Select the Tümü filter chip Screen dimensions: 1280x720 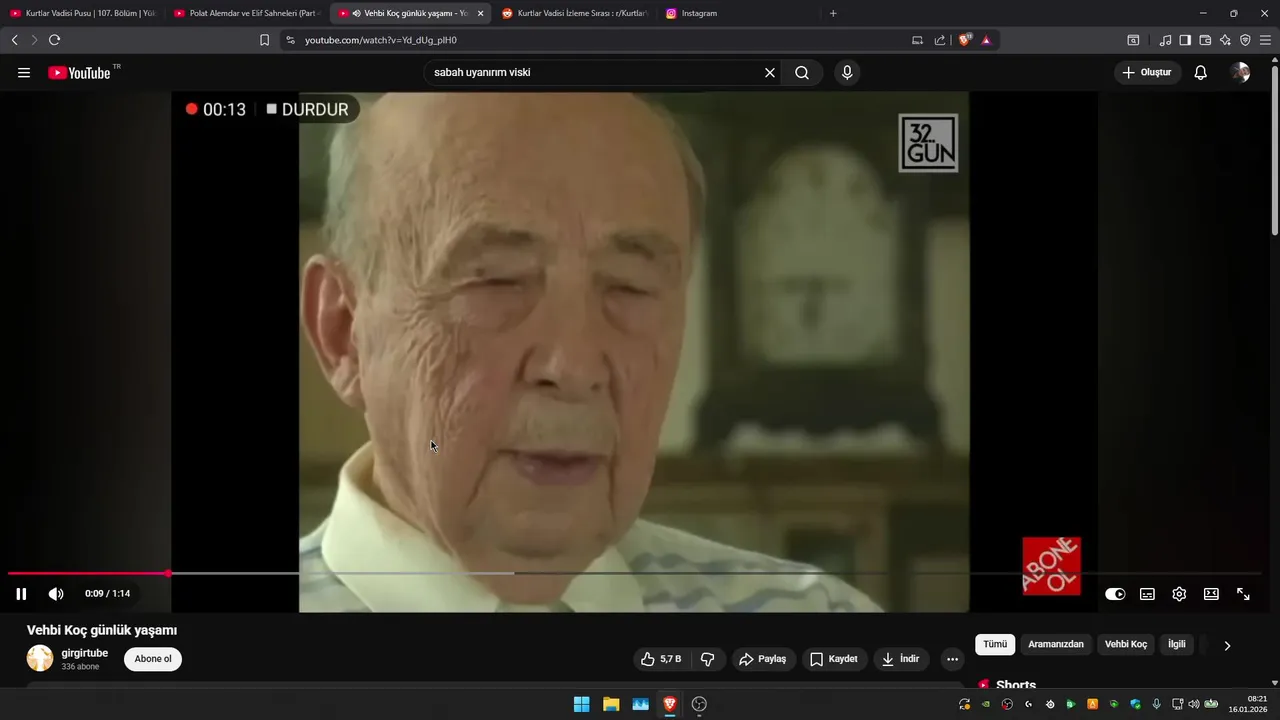tap(995, 645)
